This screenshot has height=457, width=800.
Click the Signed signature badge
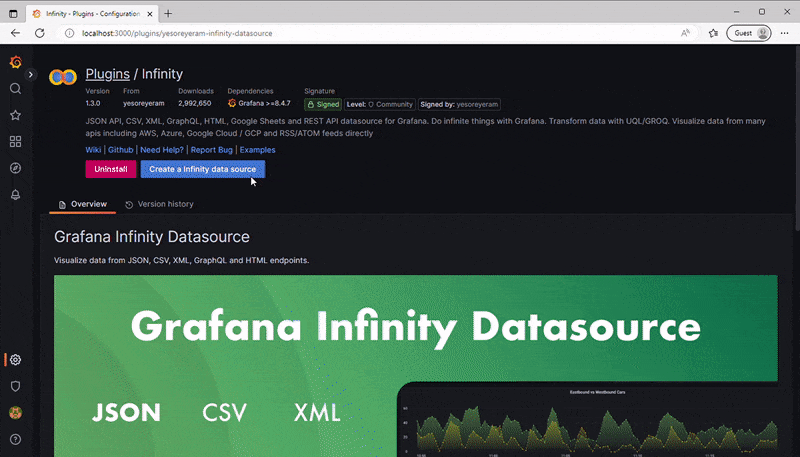tap(323, 105)
